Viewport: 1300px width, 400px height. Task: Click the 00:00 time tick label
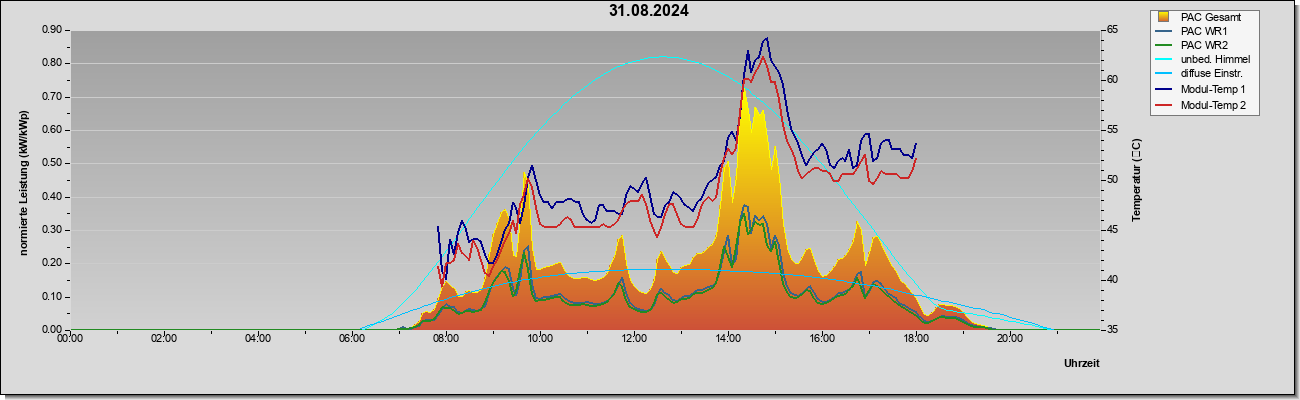(70, 340)
